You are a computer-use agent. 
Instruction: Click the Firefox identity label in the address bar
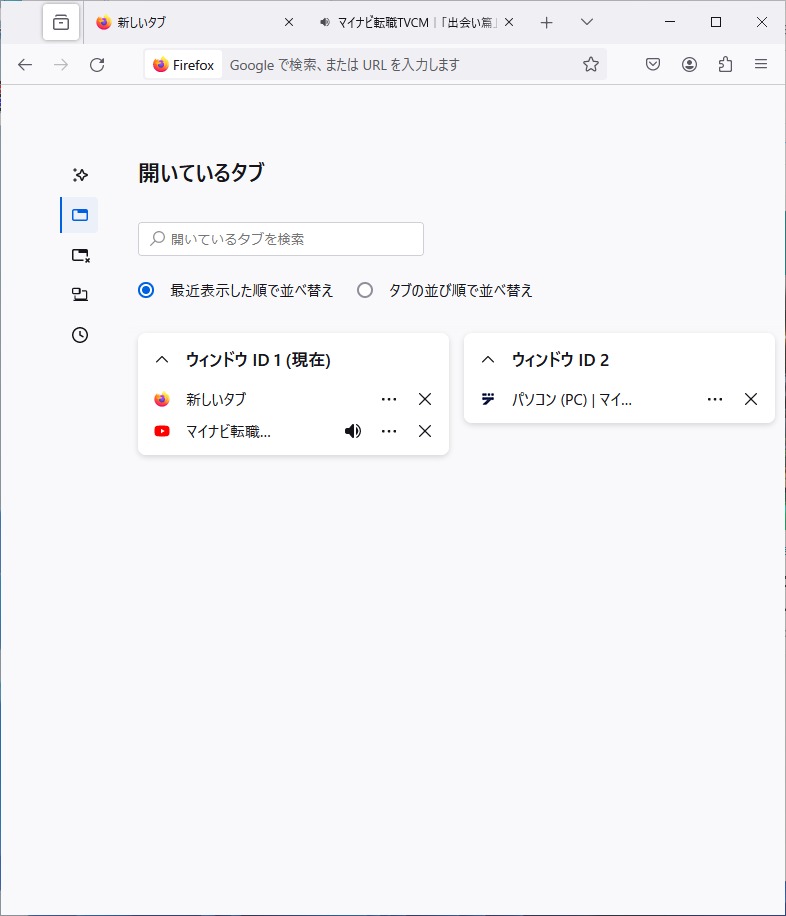(x=183, y=65)
